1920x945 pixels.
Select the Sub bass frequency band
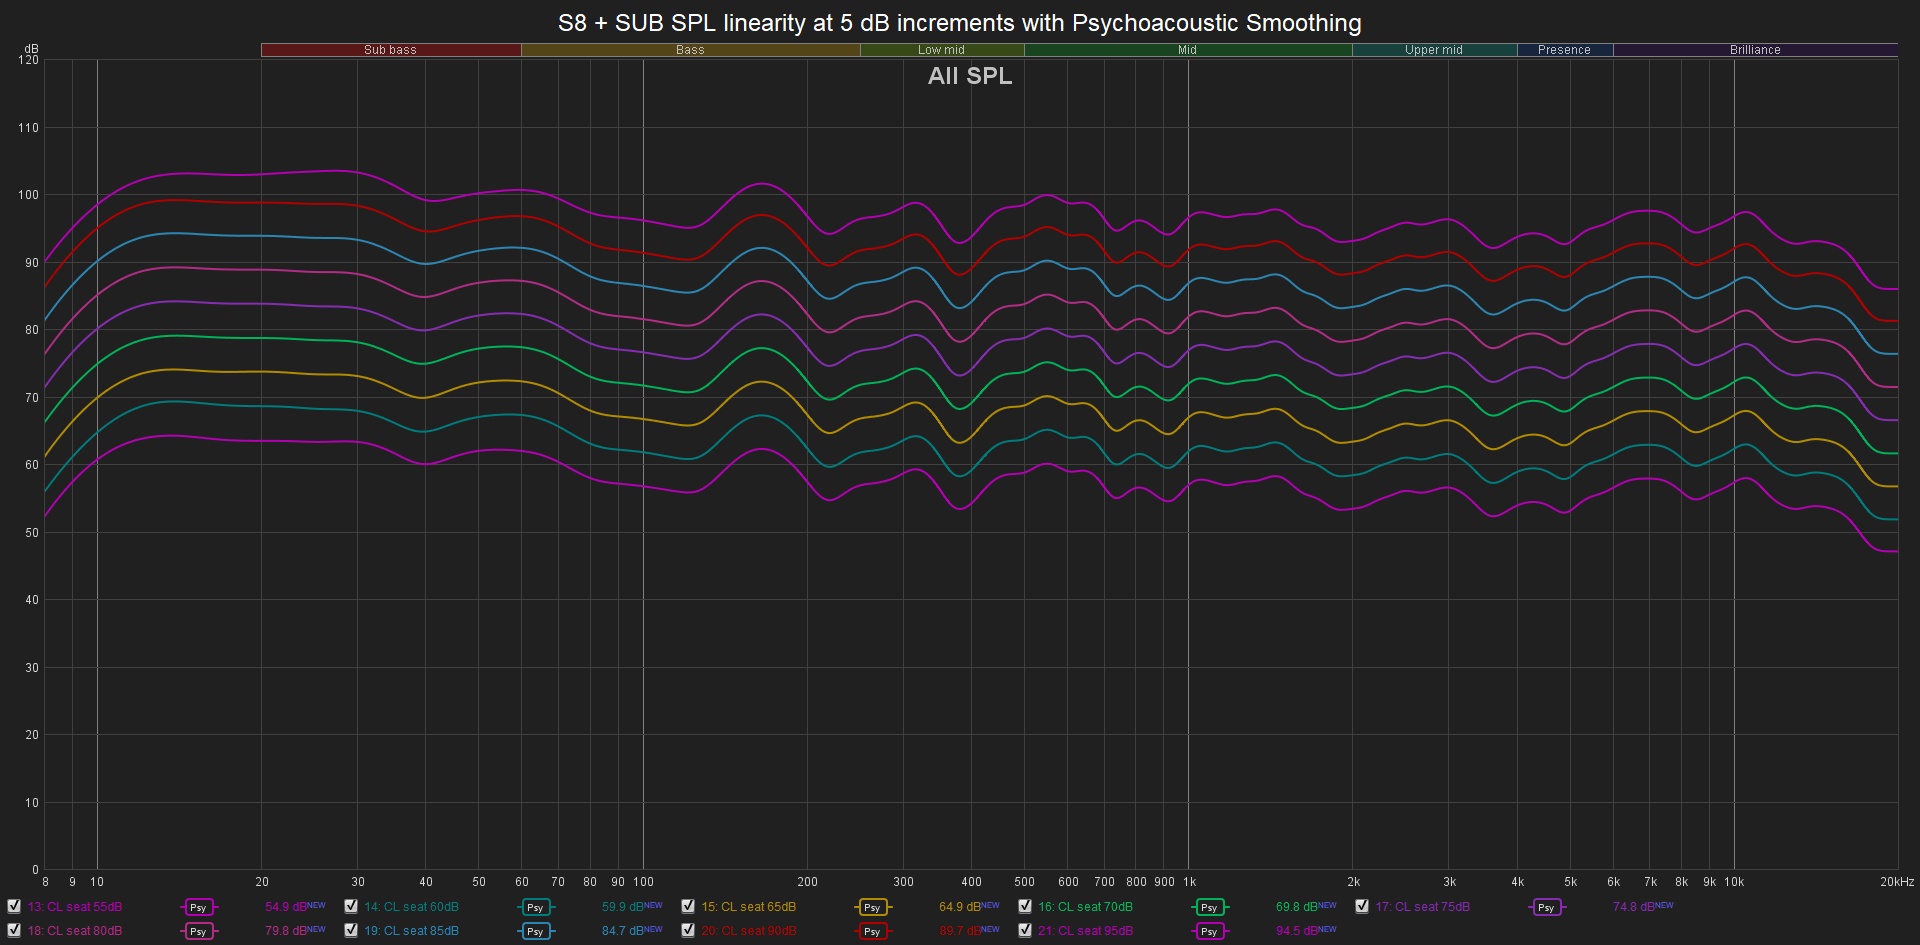click(x=391, y=50)
